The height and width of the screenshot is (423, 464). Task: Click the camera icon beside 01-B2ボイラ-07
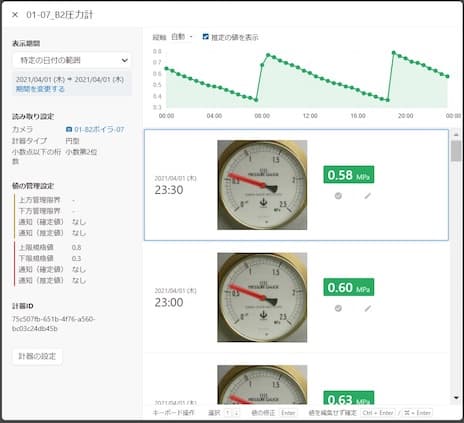tap(69, 129)
